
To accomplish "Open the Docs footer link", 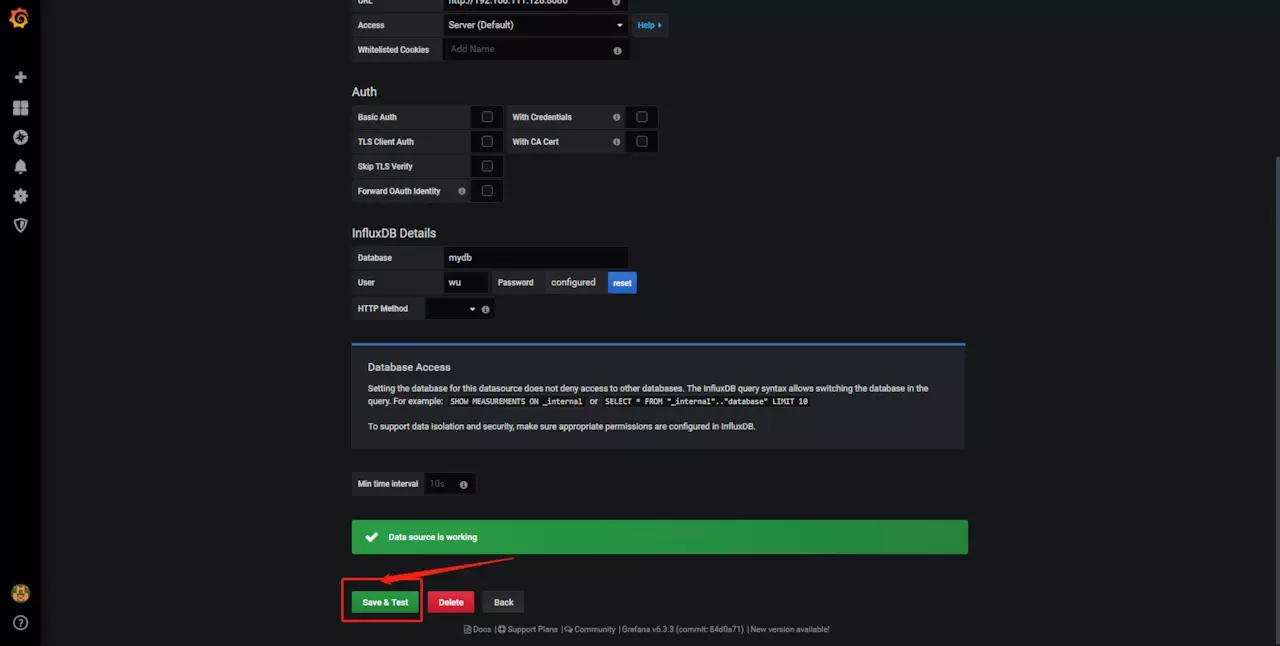I will click(x=477, y=629).
